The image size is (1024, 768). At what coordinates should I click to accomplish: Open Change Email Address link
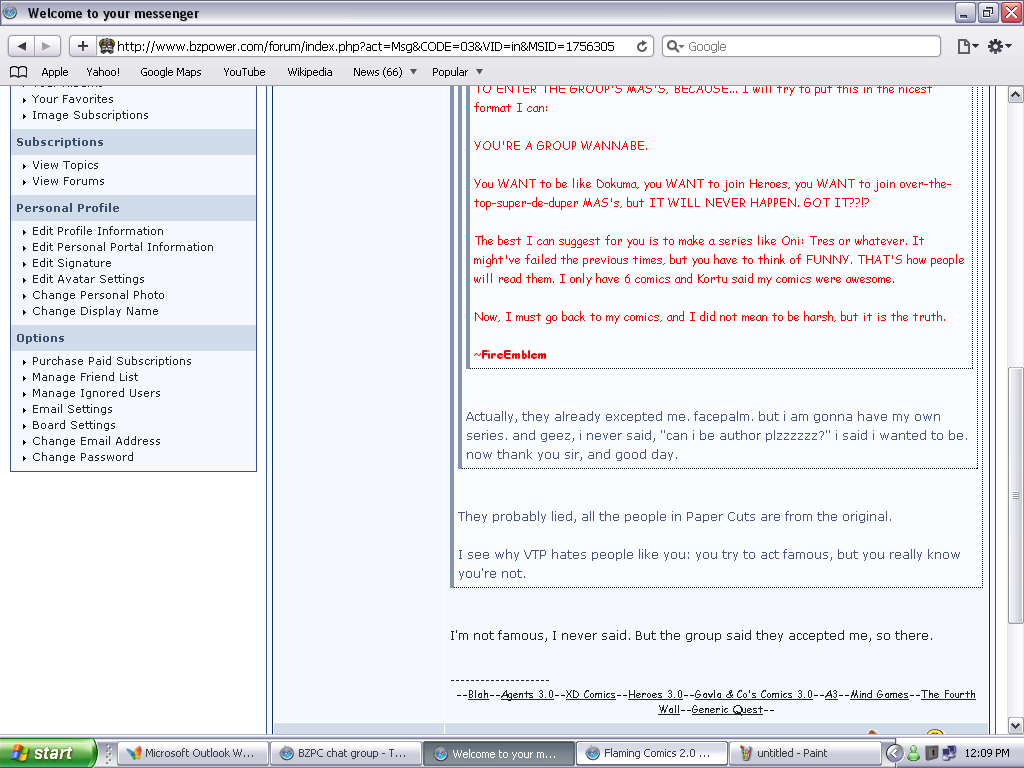(96, 441)
